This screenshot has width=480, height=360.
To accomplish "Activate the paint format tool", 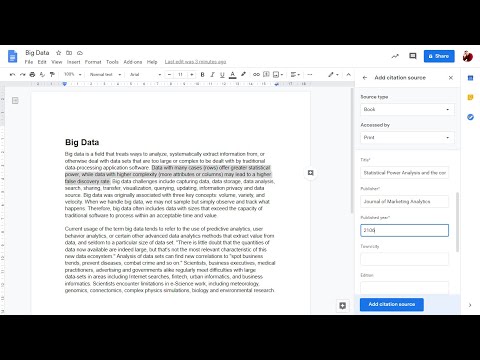I will pos(52,74).
